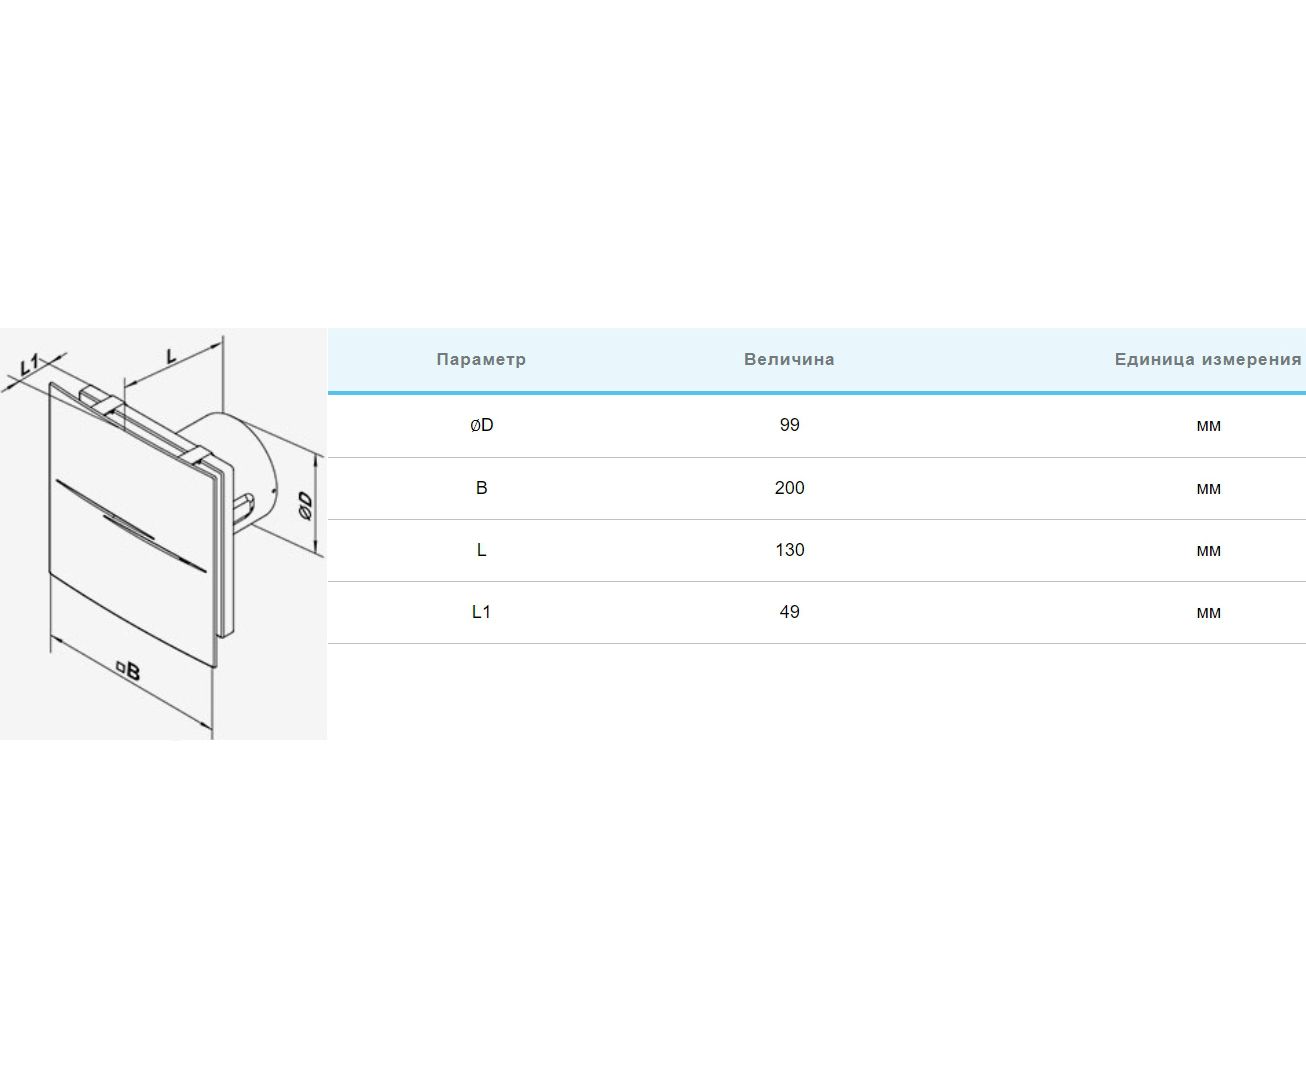
Task: Select the value 49 cell
Action: (x=789, y=612)
